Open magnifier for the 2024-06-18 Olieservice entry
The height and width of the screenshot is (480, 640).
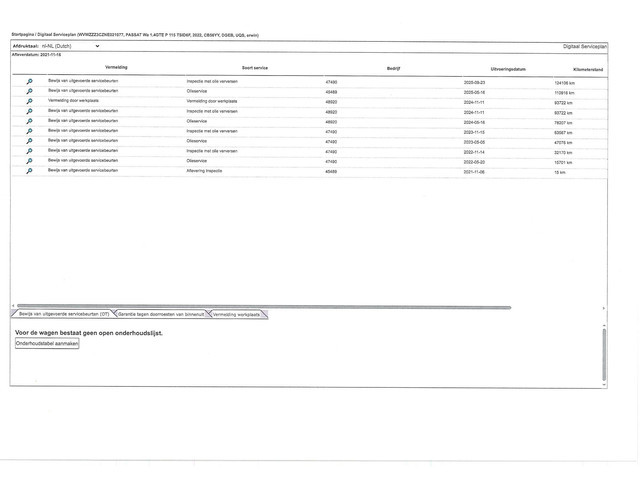(x=29, y=122)
